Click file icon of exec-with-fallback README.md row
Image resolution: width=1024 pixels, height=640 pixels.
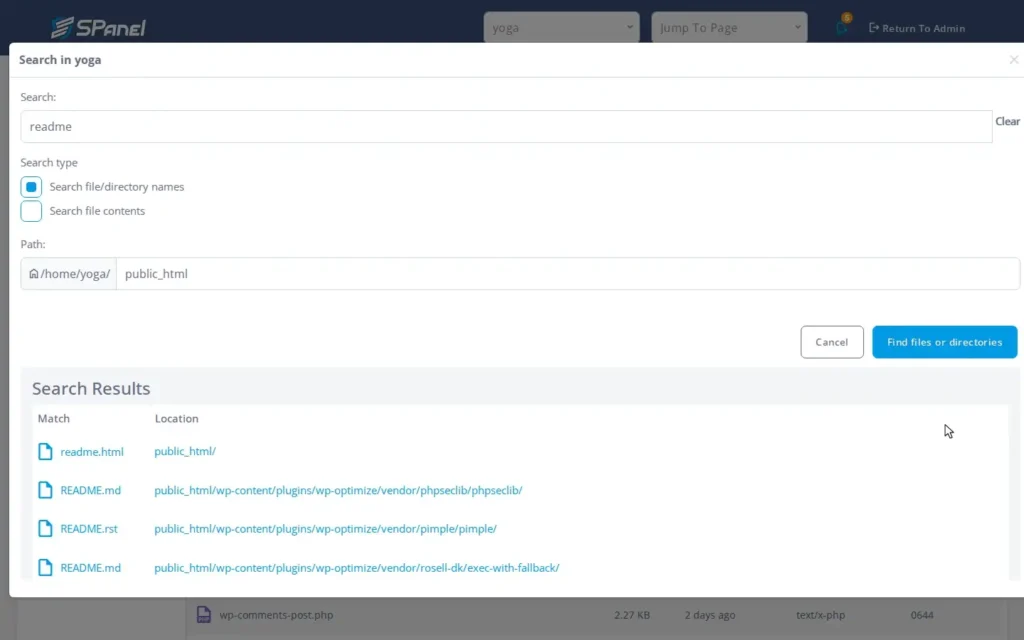pyautogui.click(x=45, y=568)
